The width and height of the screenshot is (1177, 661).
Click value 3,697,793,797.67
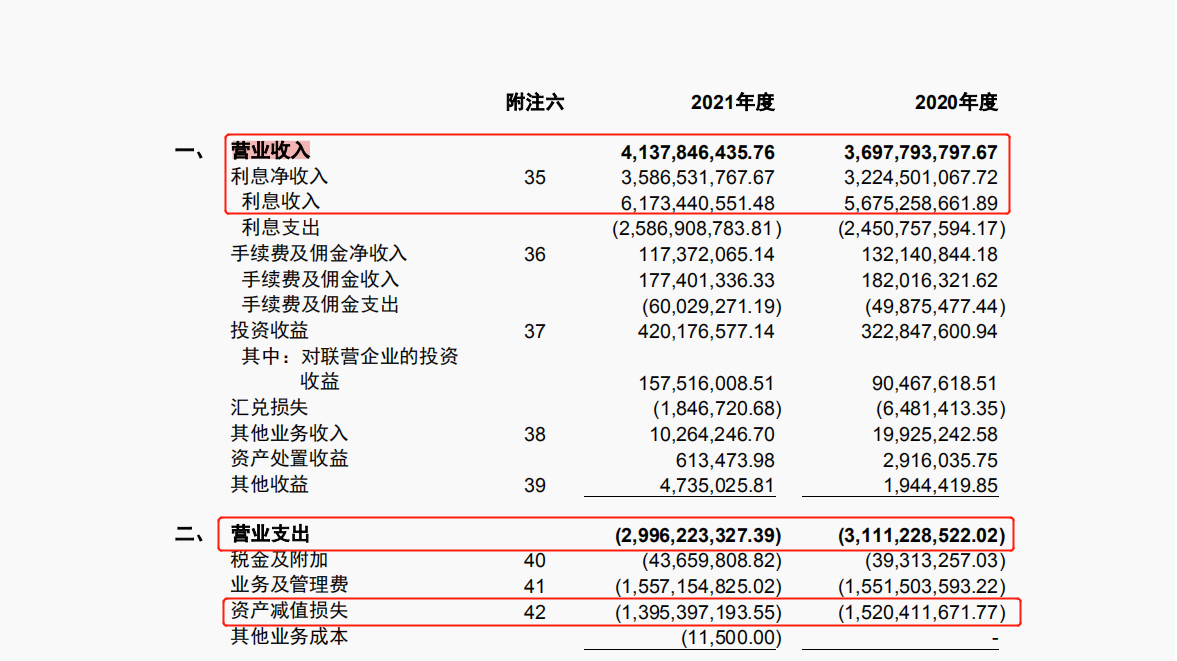(920, 153)
